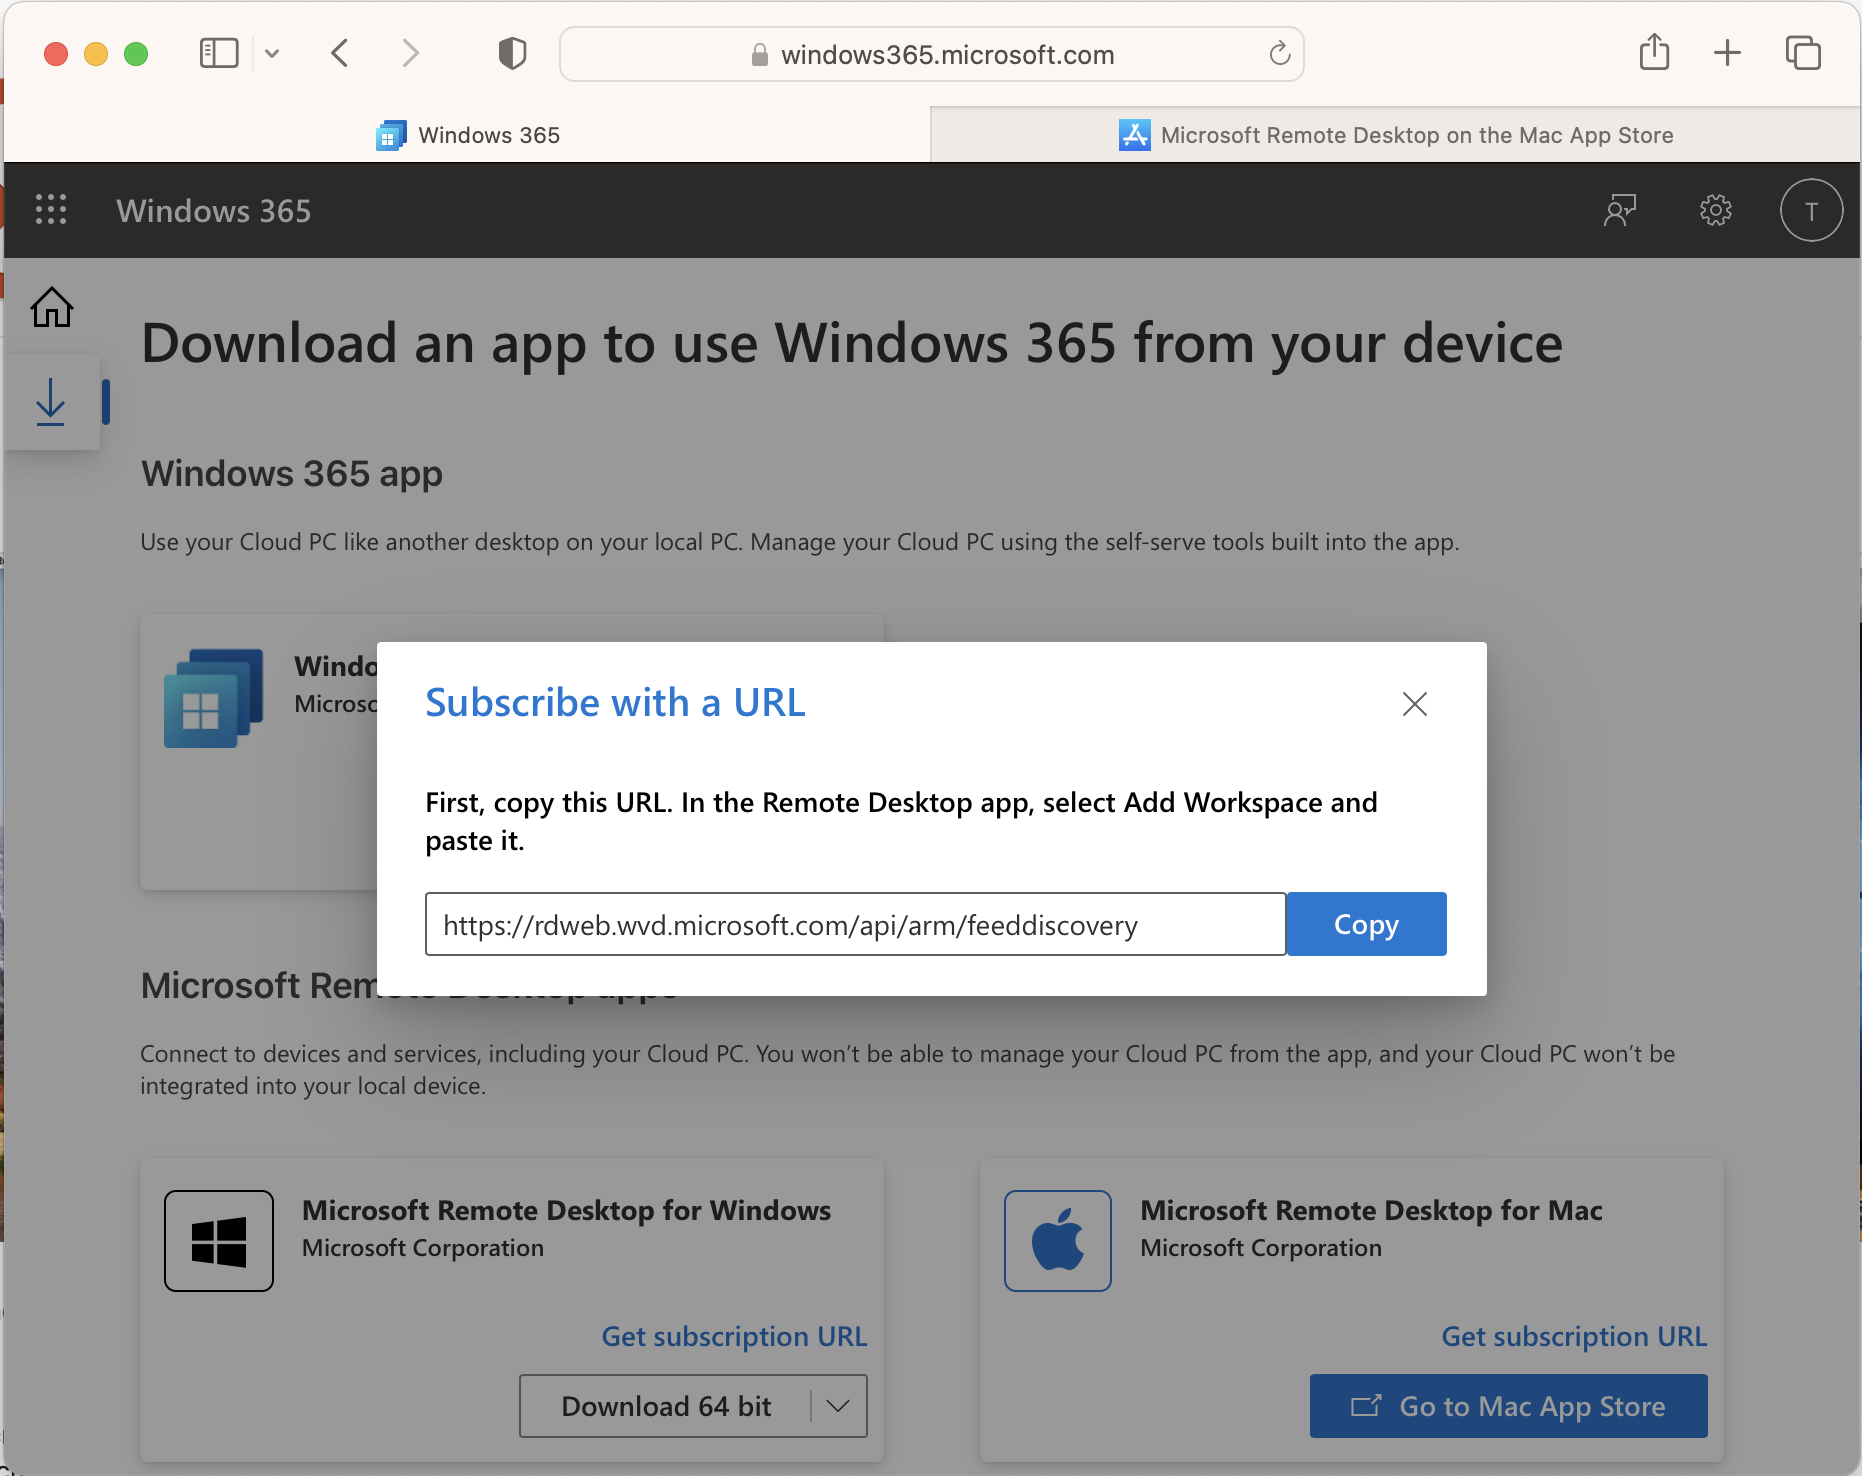Open the sidebar options dropdown chevron
1862x1476 pixels.
[272, 54]
